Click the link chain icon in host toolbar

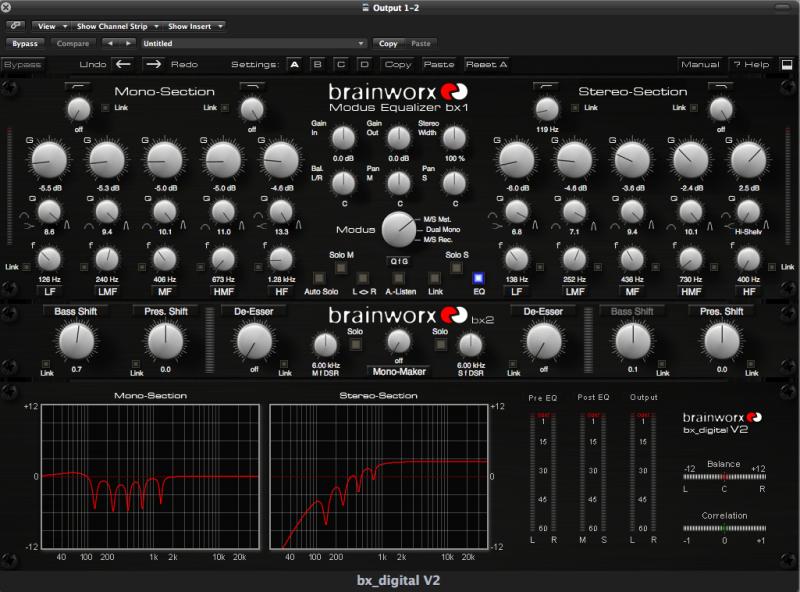point(16,26)
